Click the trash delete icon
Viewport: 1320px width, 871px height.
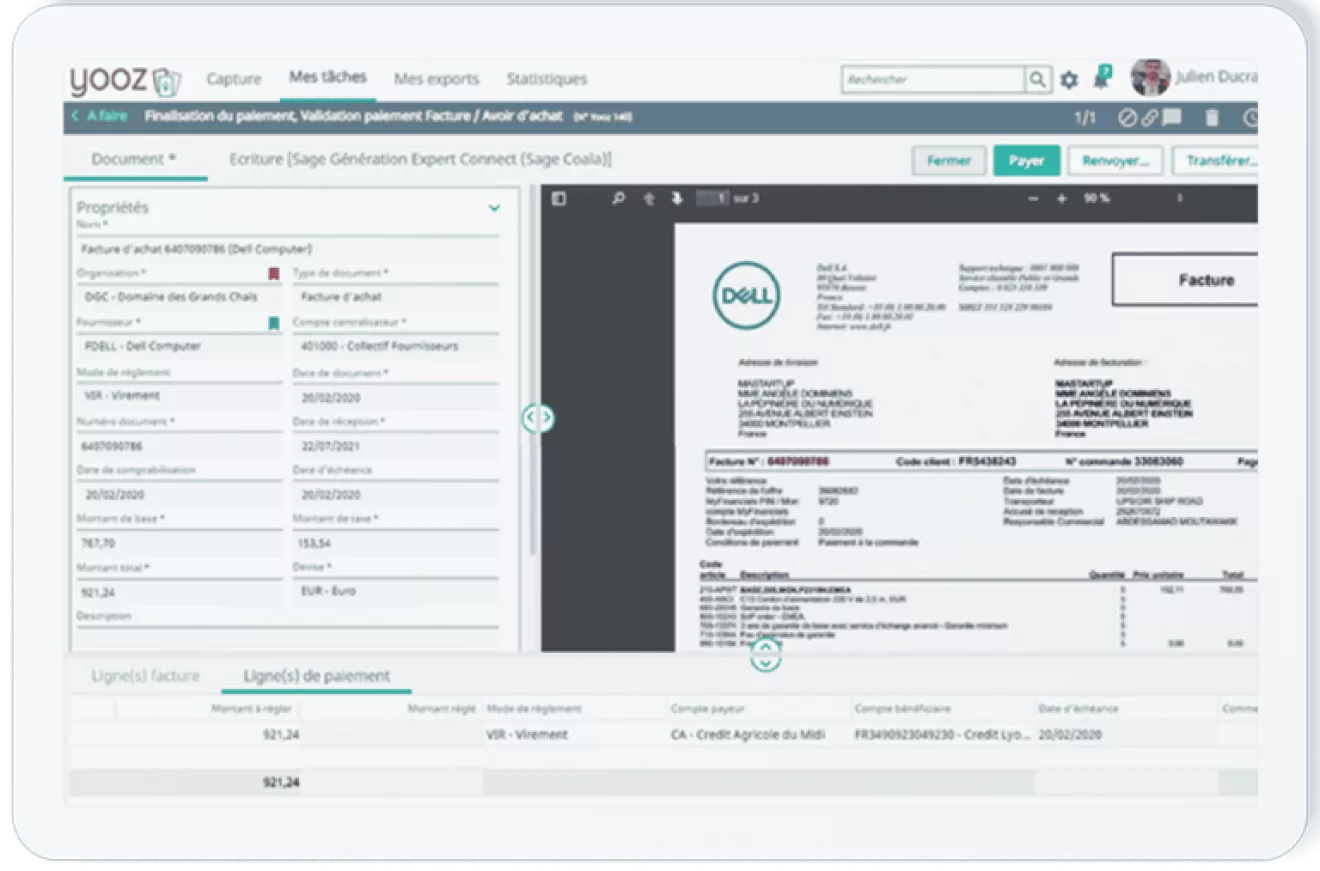point(1212,118)
